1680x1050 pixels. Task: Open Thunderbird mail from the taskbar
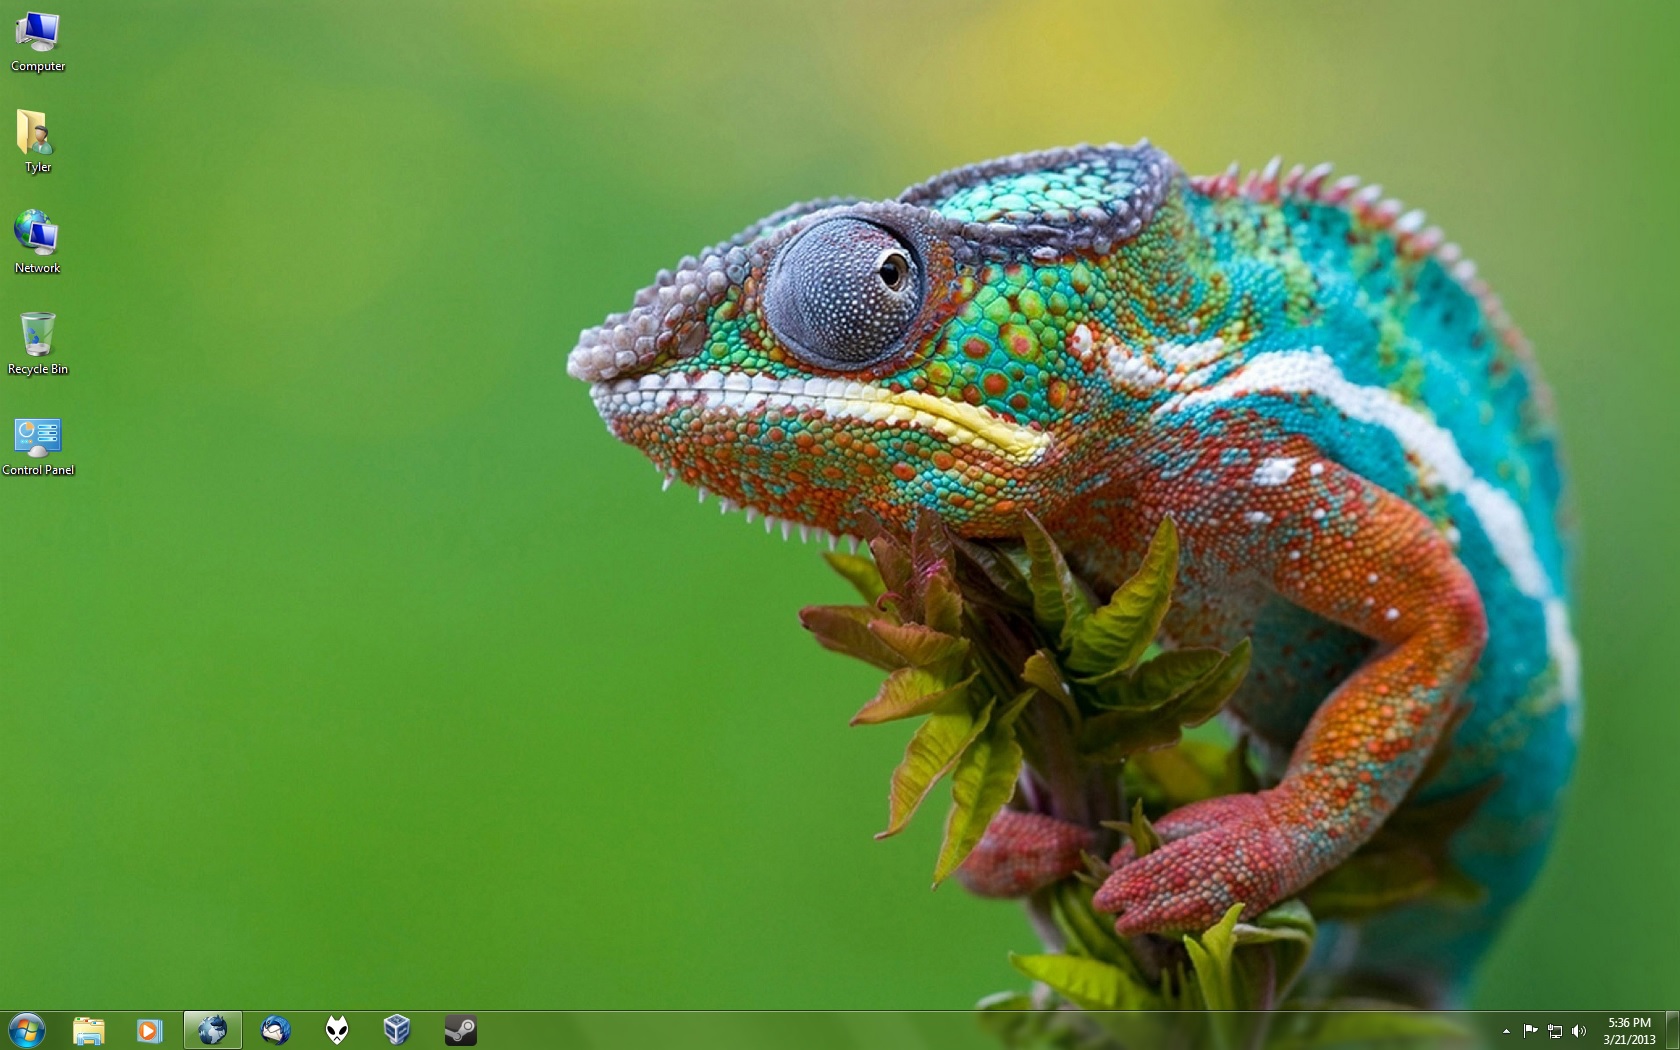tap(275, 1030)
